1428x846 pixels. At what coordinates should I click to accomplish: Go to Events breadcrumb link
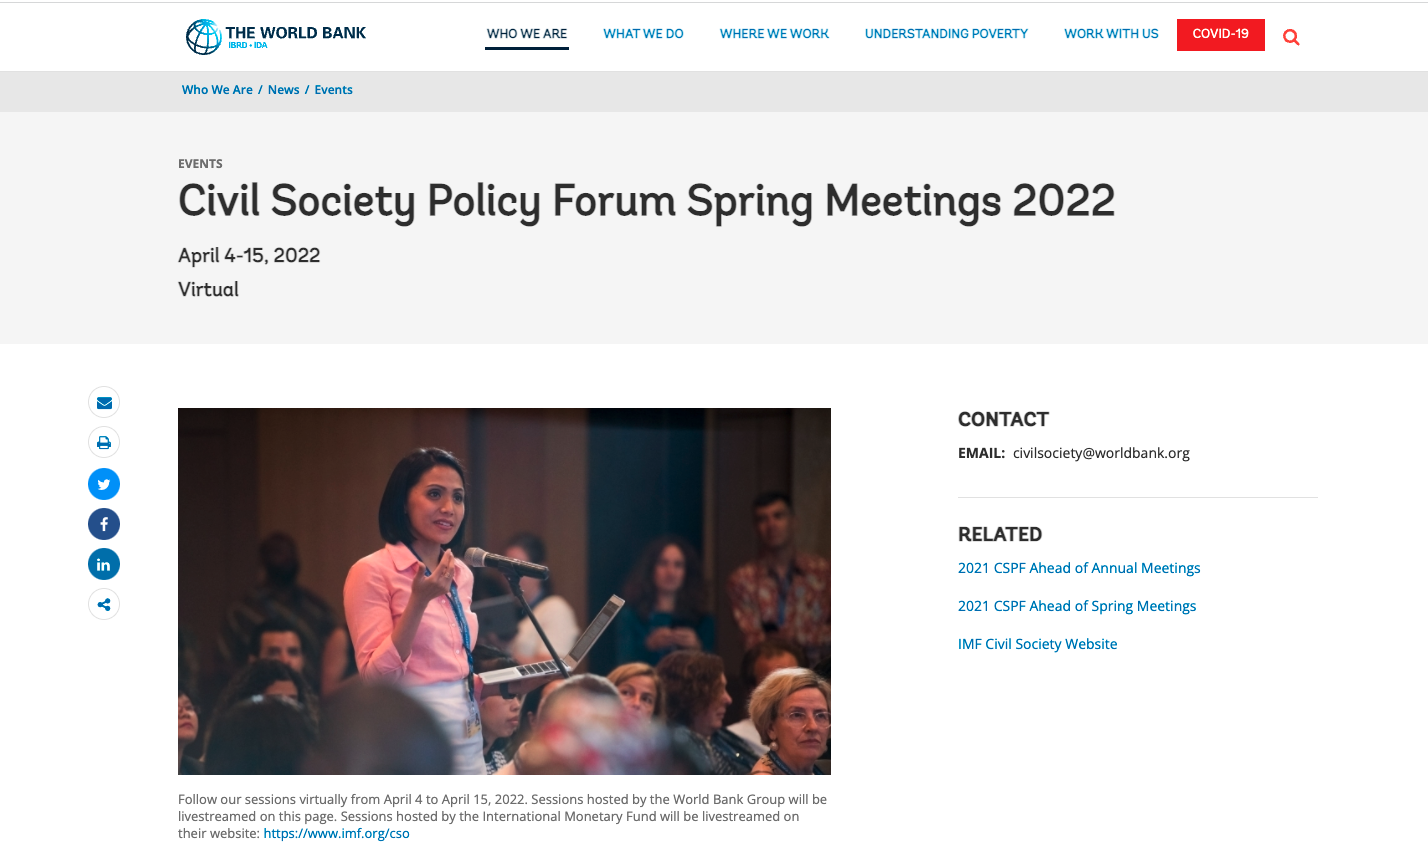(333, 90)
